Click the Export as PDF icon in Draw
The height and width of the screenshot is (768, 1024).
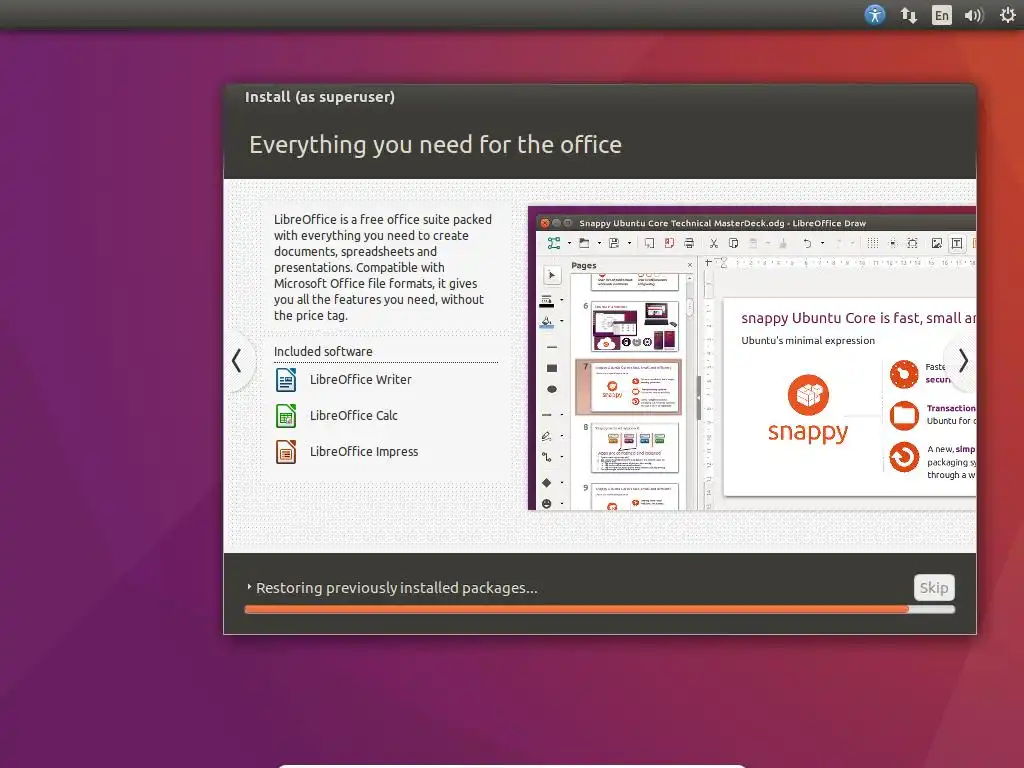pos(669,244)
